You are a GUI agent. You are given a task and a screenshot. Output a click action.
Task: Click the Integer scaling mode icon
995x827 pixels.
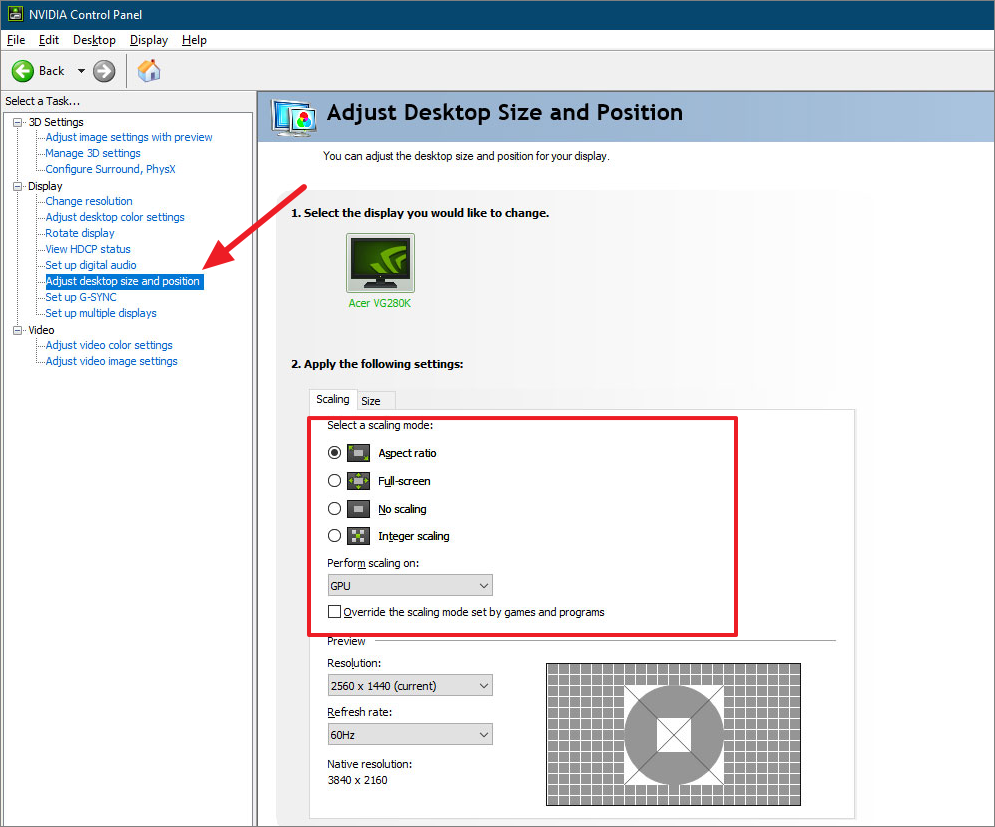click(x=358, y=536)
